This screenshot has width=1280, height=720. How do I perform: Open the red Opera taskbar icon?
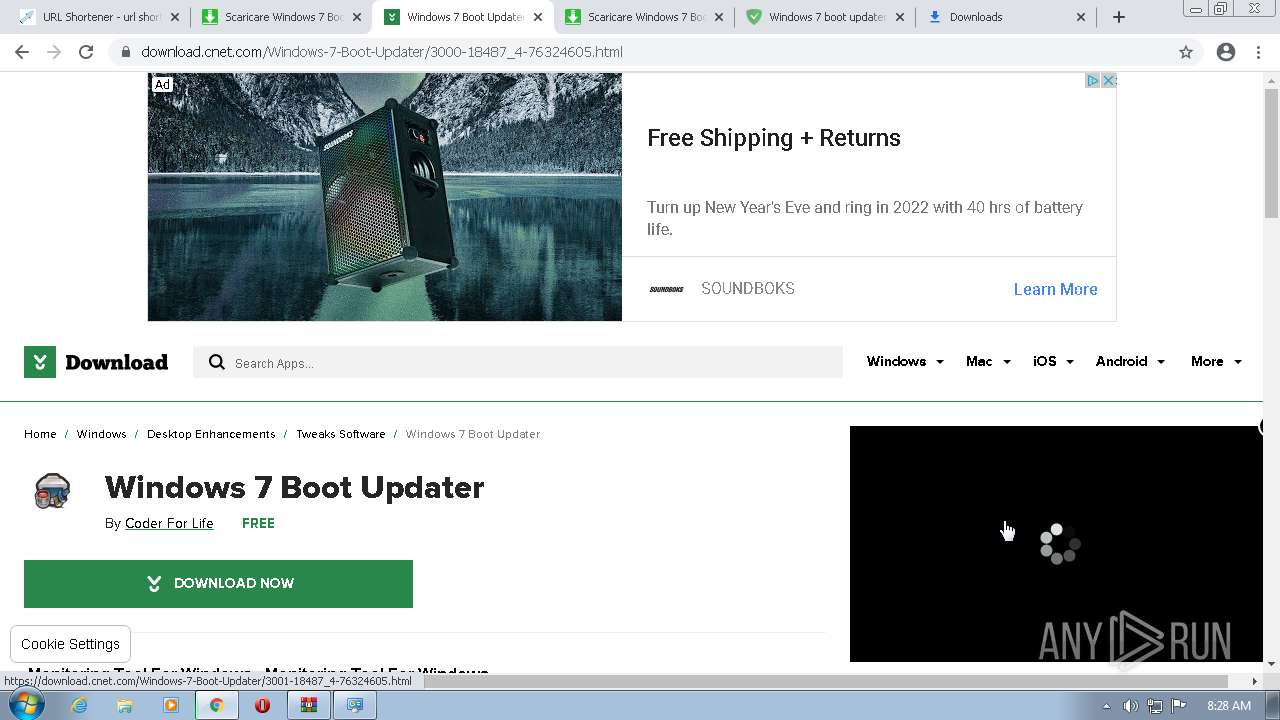click(x=262, y=705)
